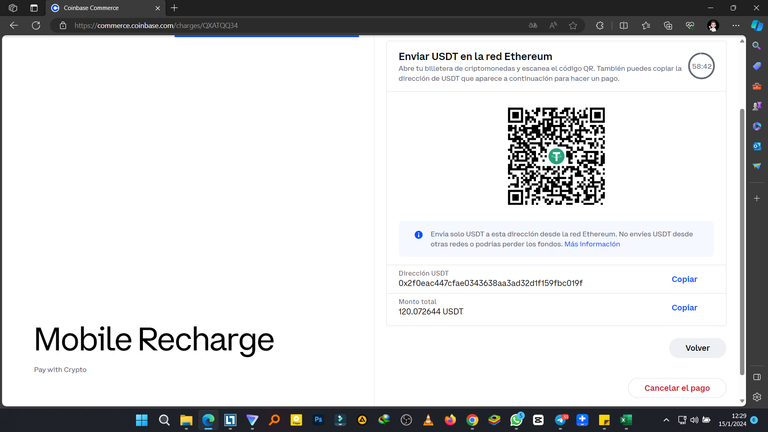Click the USDT payment QR code

coord(556,156)
